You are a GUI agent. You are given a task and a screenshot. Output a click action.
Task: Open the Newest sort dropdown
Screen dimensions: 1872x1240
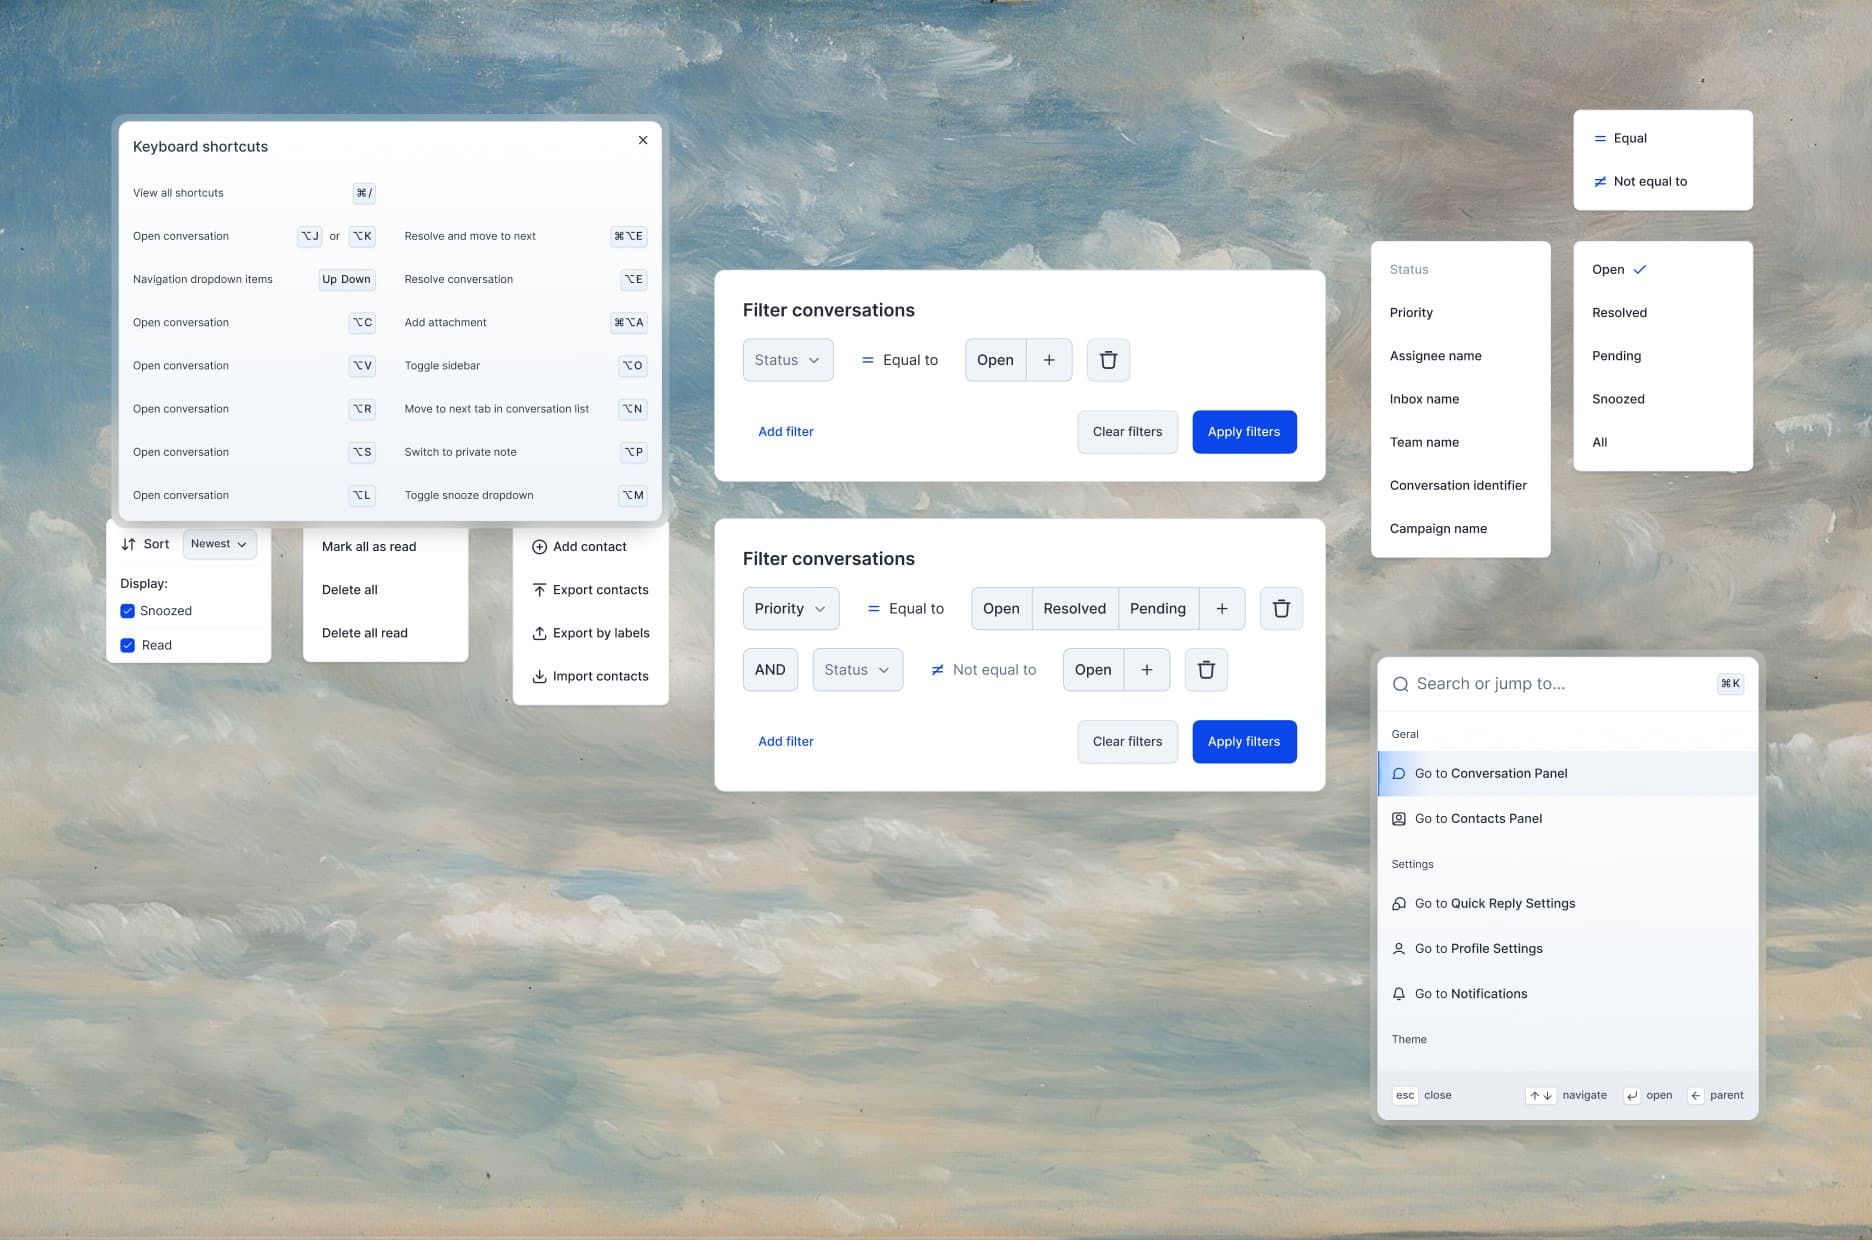220,544
